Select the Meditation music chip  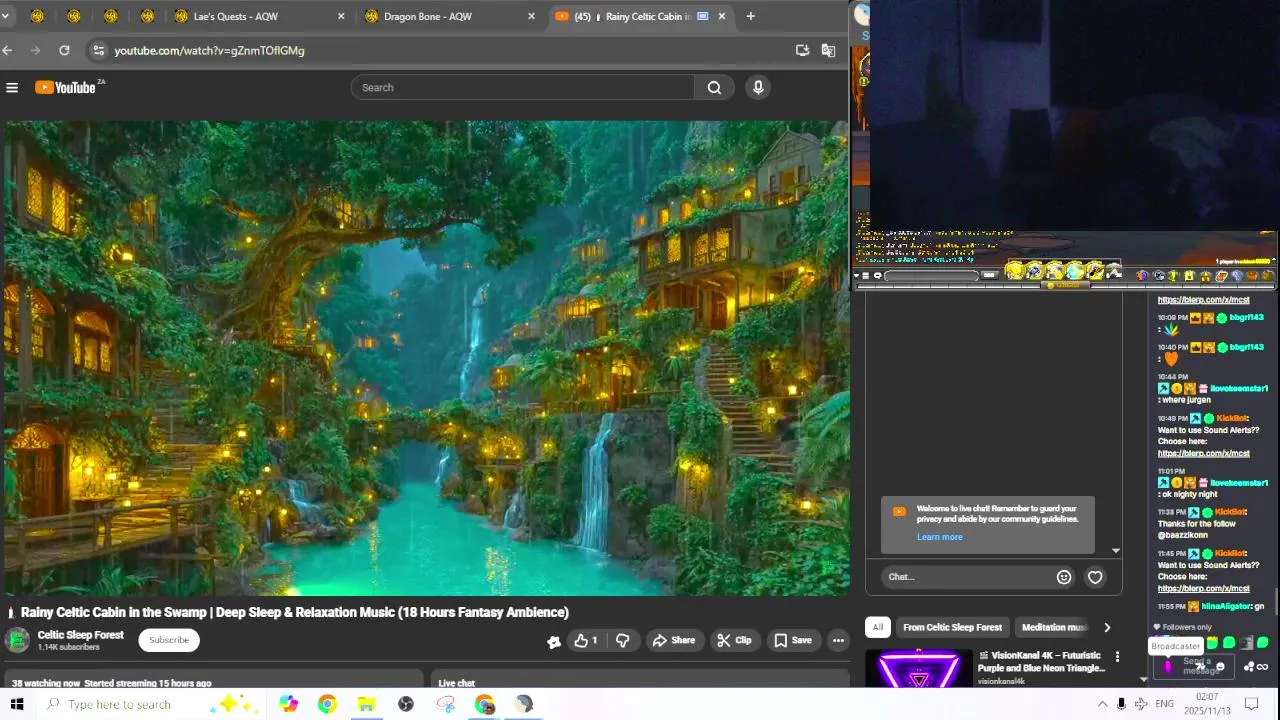1052,627
